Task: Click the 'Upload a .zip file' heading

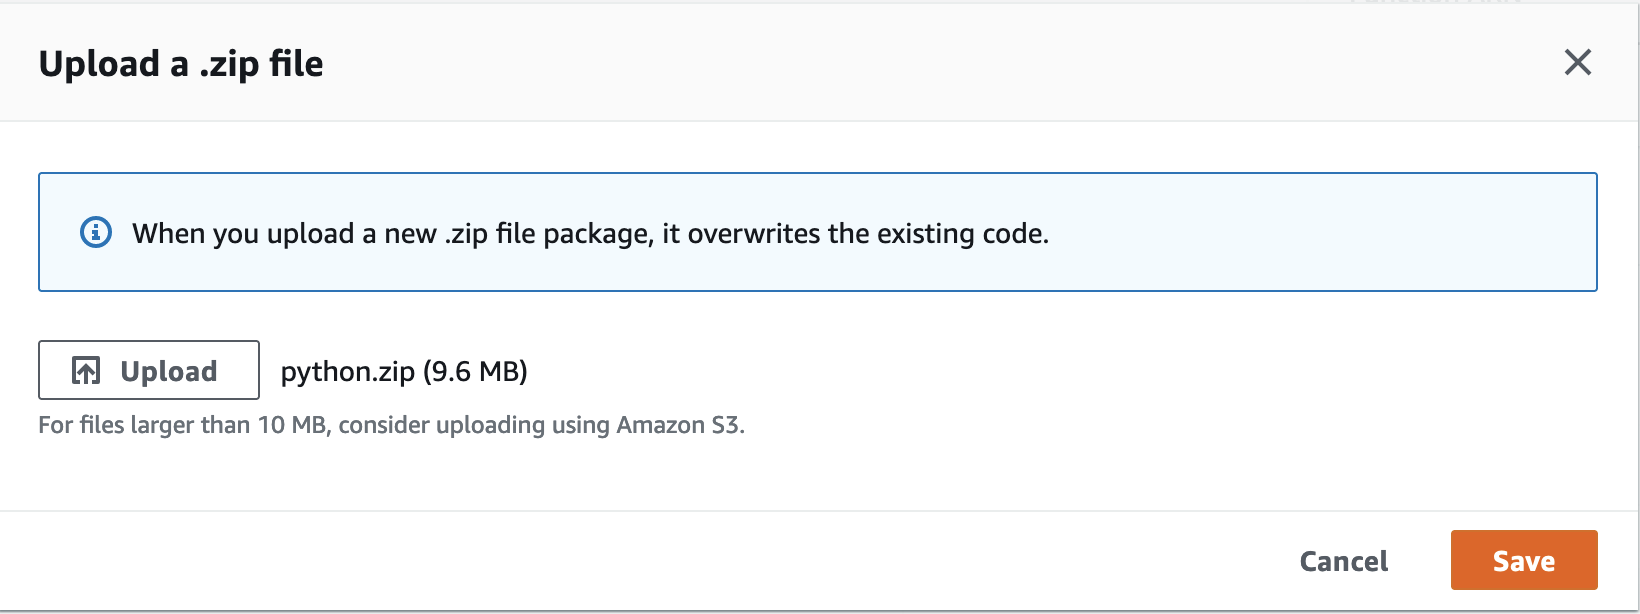Action: click(181, 64)
